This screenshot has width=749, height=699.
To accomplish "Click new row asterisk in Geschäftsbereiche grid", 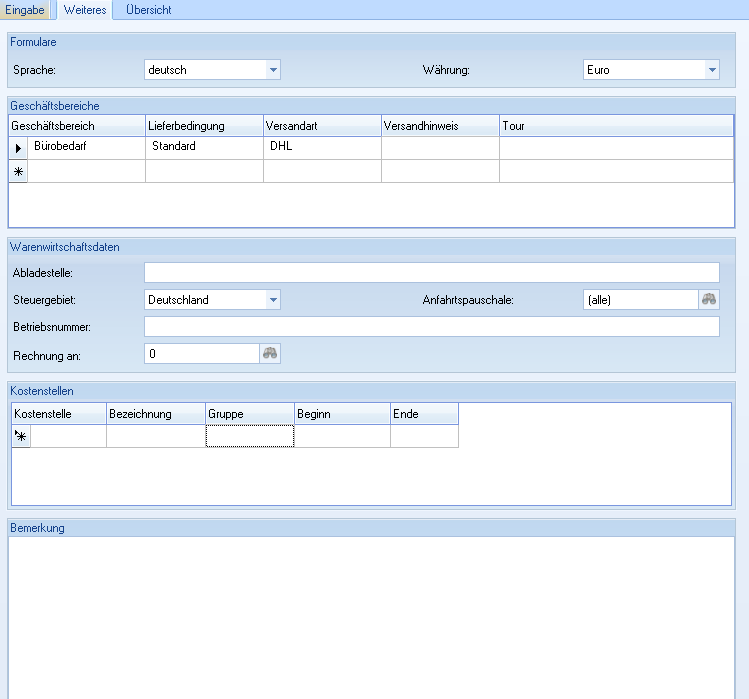I will click(18, 171).
